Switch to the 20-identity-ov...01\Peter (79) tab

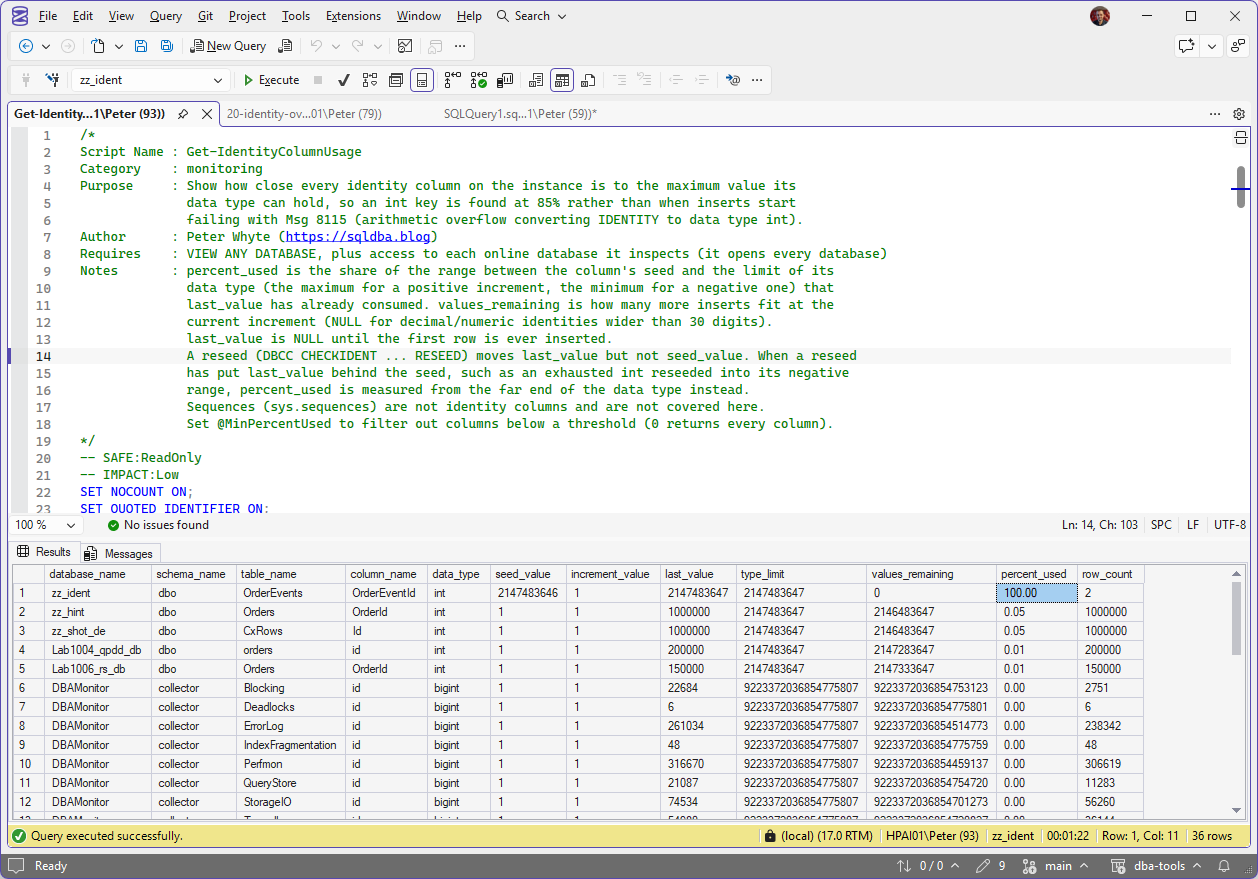coord(304,114)
